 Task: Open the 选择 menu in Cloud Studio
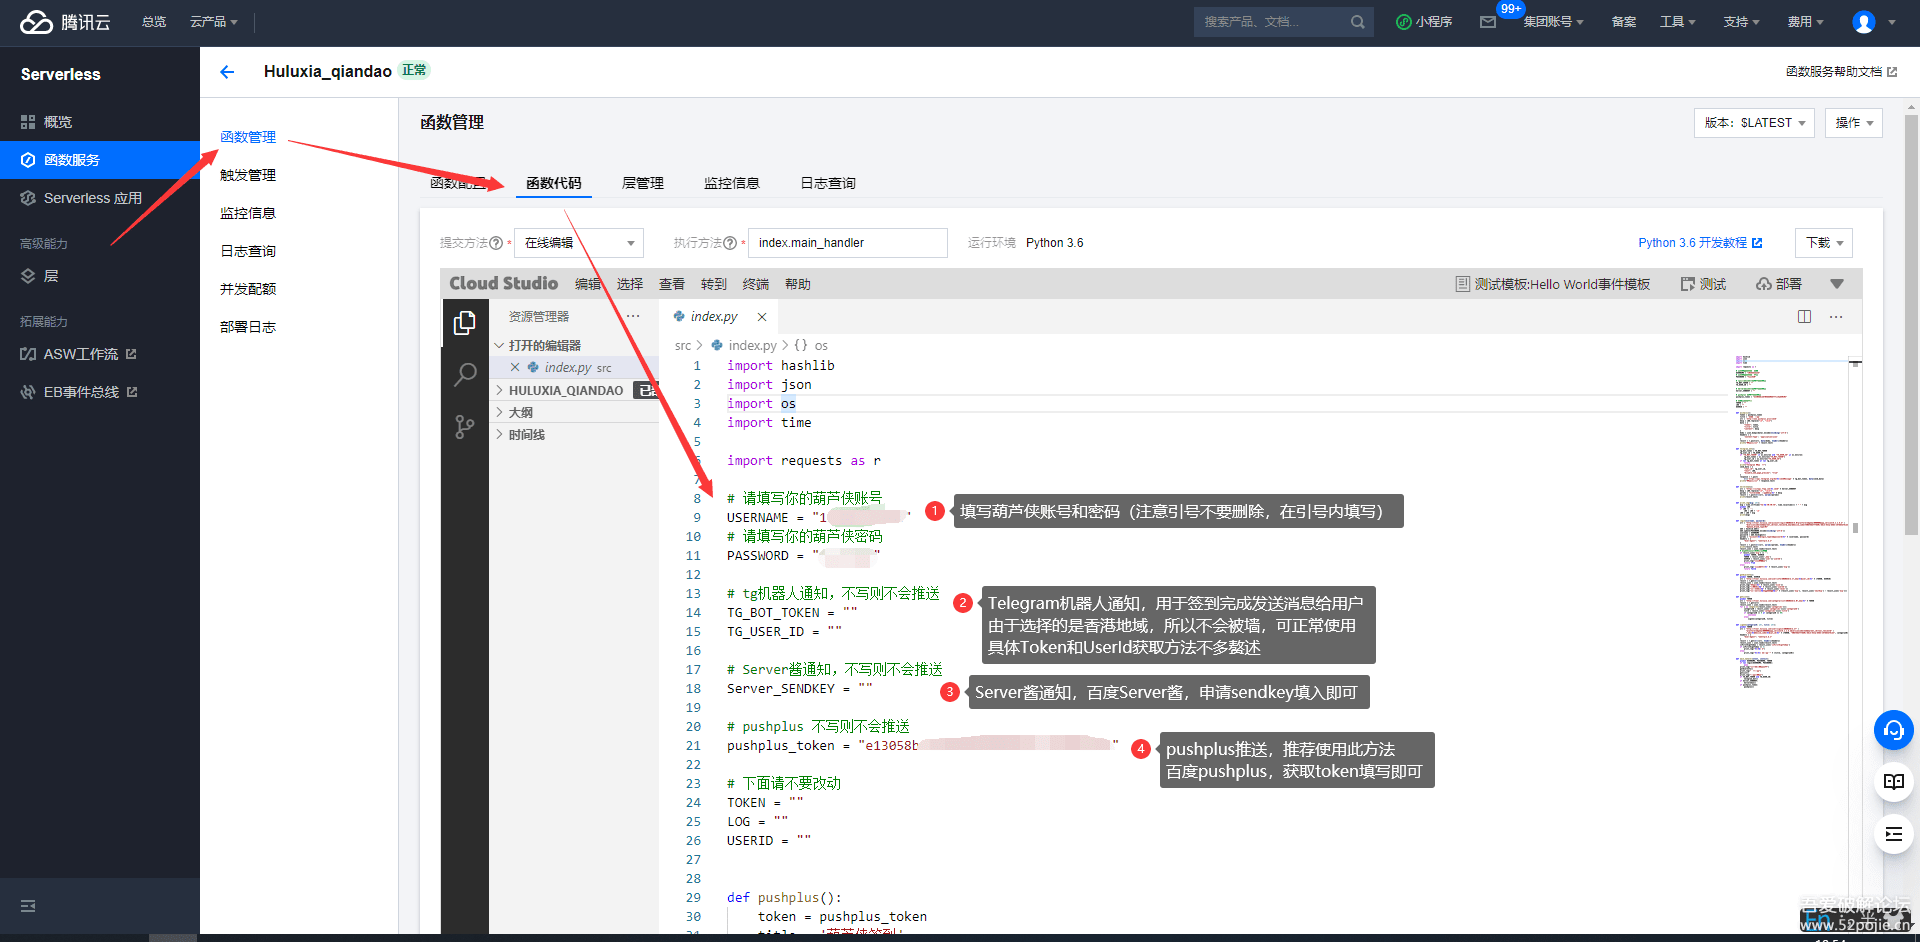(630, 285)
